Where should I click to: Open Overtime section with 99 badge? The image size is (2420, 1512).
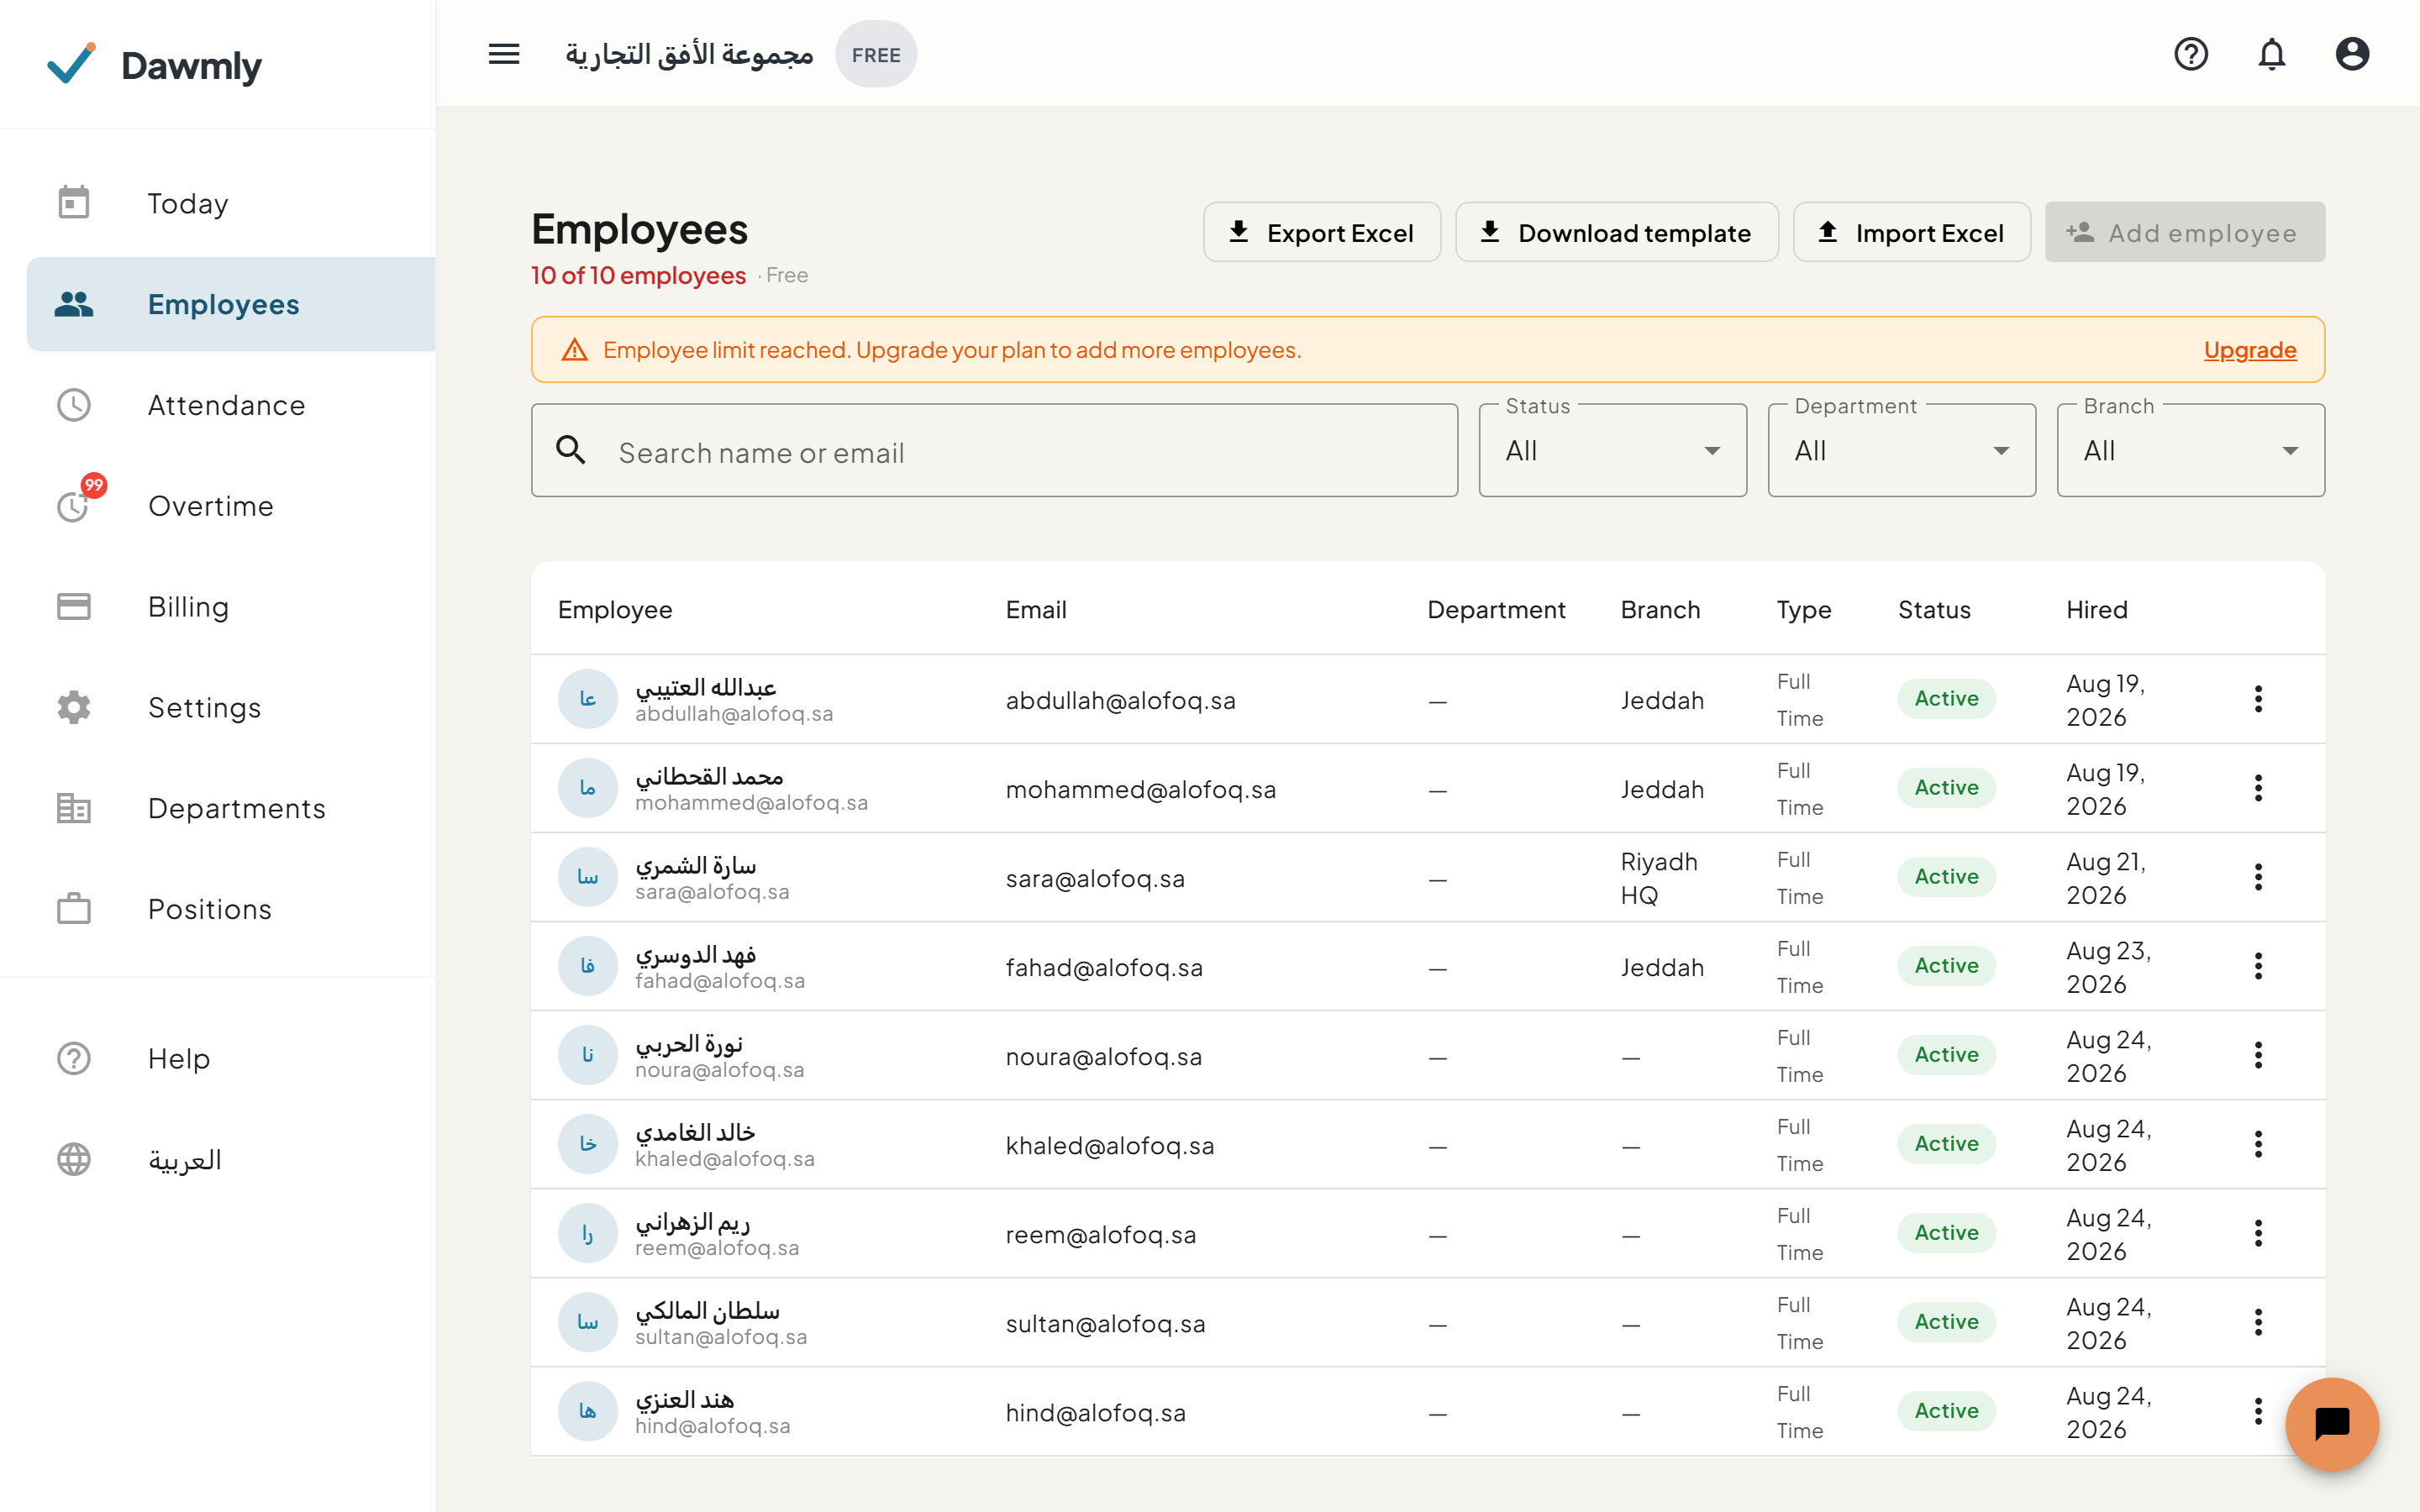pyautogui.click(x=231, y=506)
